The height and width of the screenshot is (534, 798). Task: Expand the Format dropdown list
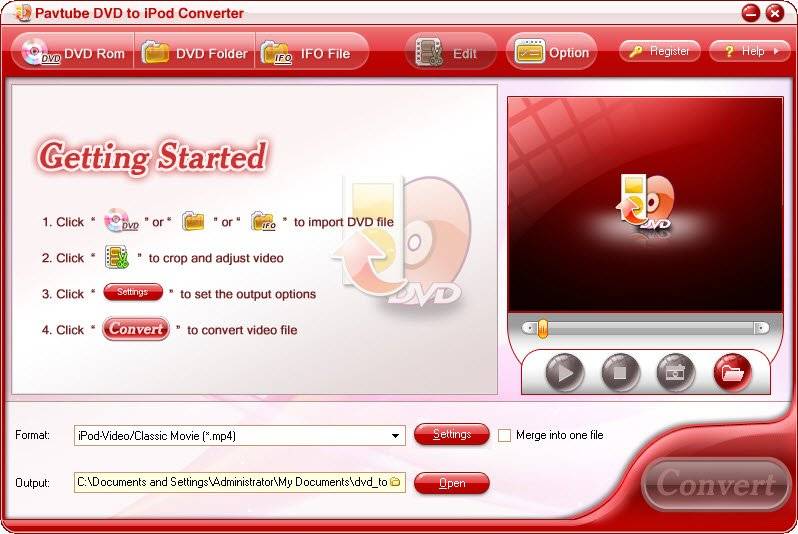[395, 436]
